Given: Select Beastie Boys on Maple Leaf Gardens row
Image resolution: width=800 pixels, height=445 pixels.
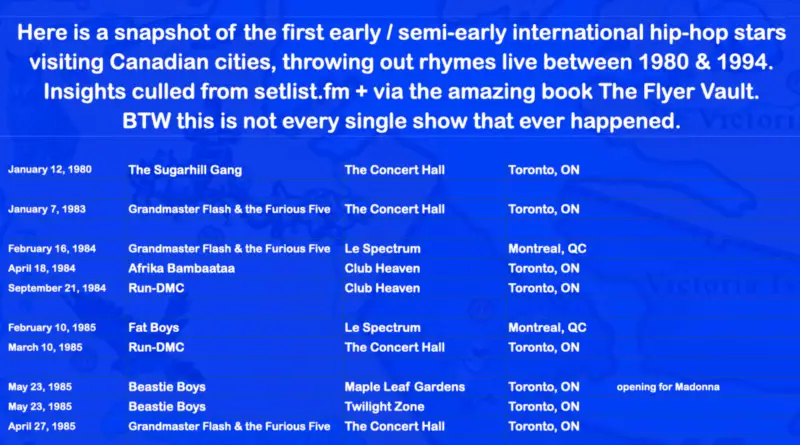Looking at the screenshot, I should point(167,387).
